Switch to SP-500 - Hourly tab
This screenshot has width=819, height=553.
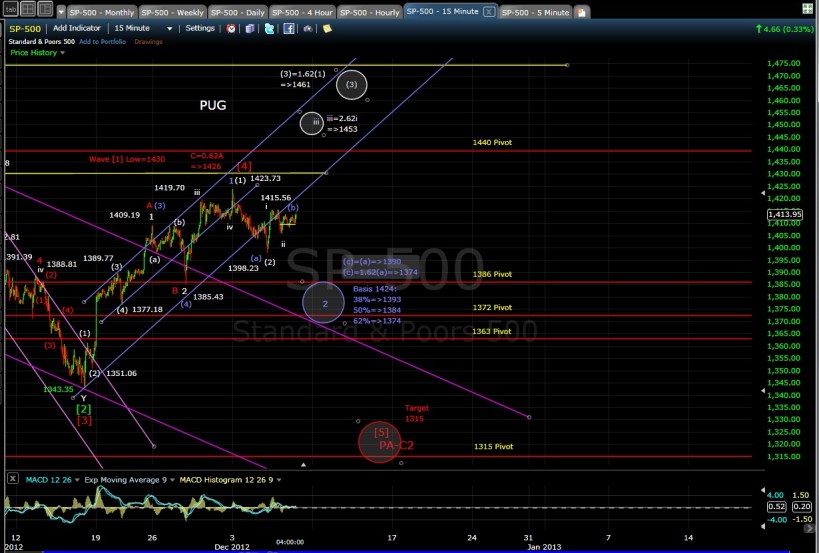click(369, 12)
